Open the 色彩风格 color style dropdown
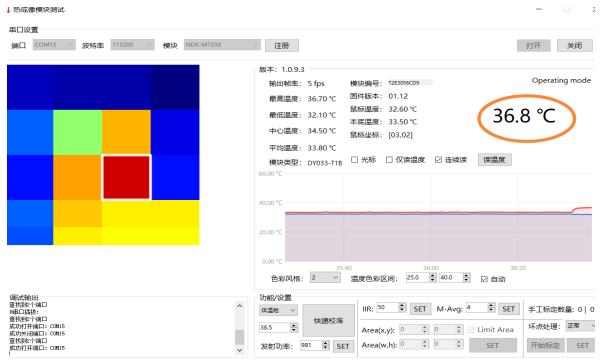 pyautogui.click(x=325, y=278)
